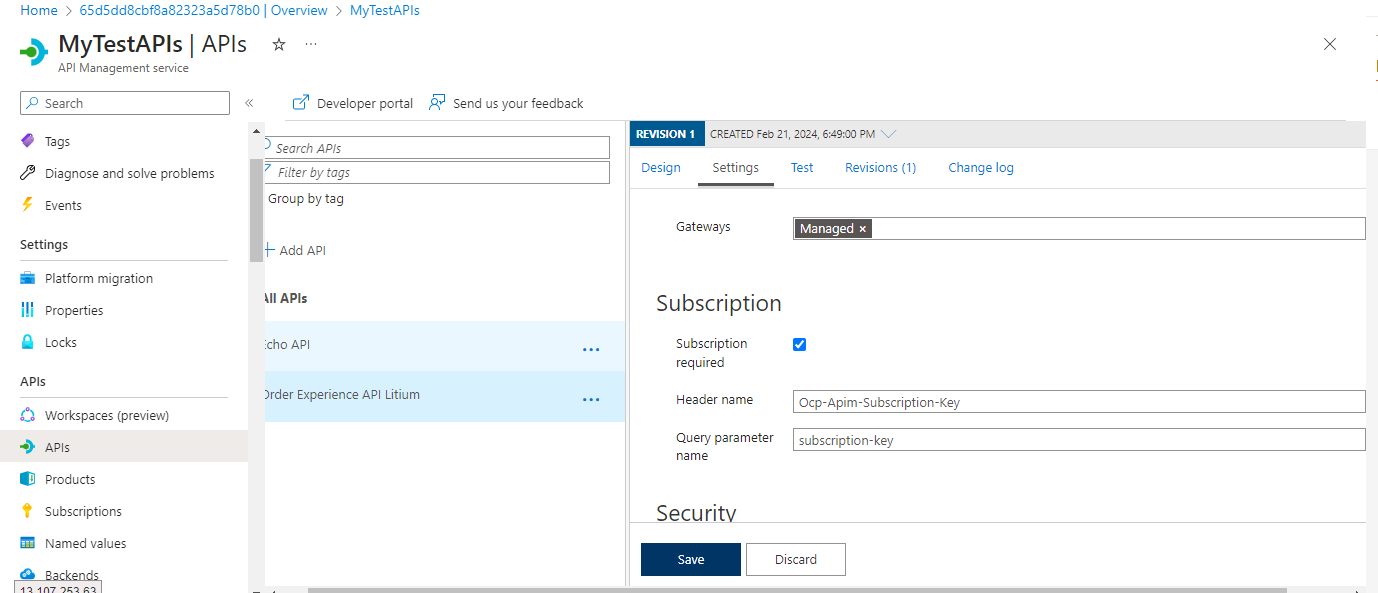Open the more options ellipsis in header
The width and height of the screenshot is (1378, 593).
click(311, 45)
